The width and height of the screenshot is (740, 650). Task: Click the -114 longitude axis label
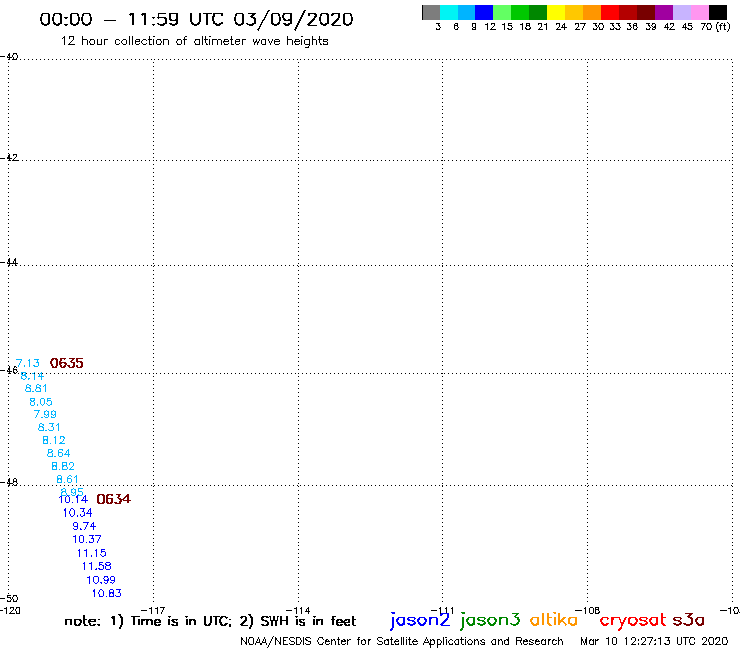[x=298, y=610]
